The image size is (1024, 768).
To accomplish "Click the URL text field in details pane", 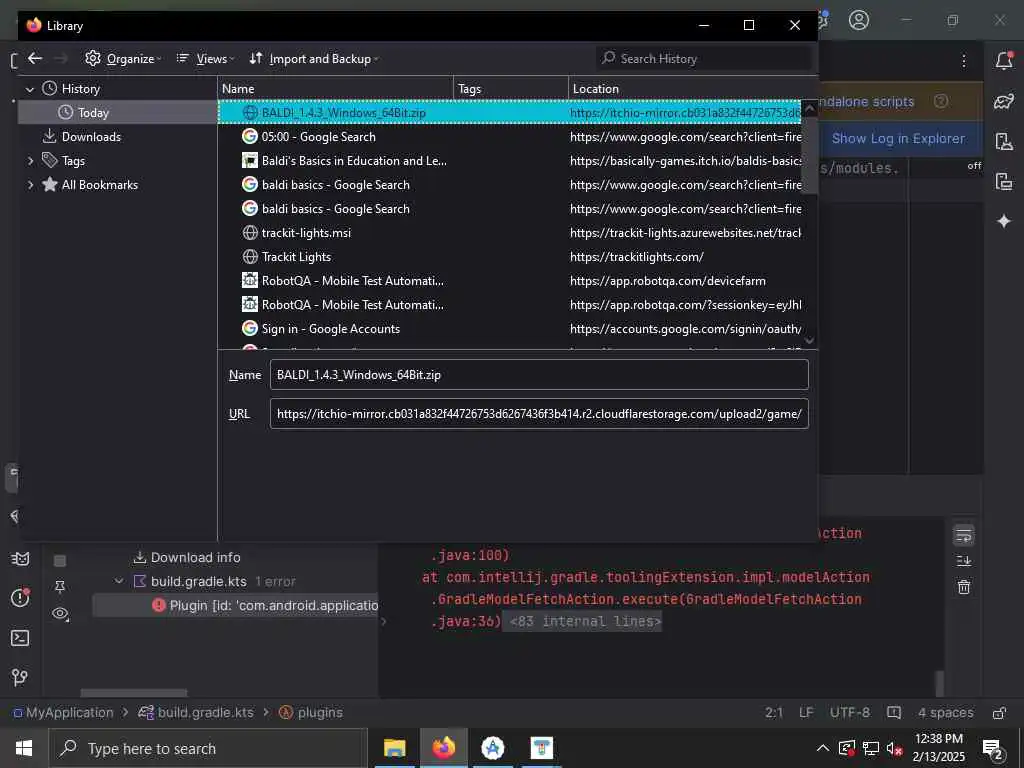I will coord(539,414).
